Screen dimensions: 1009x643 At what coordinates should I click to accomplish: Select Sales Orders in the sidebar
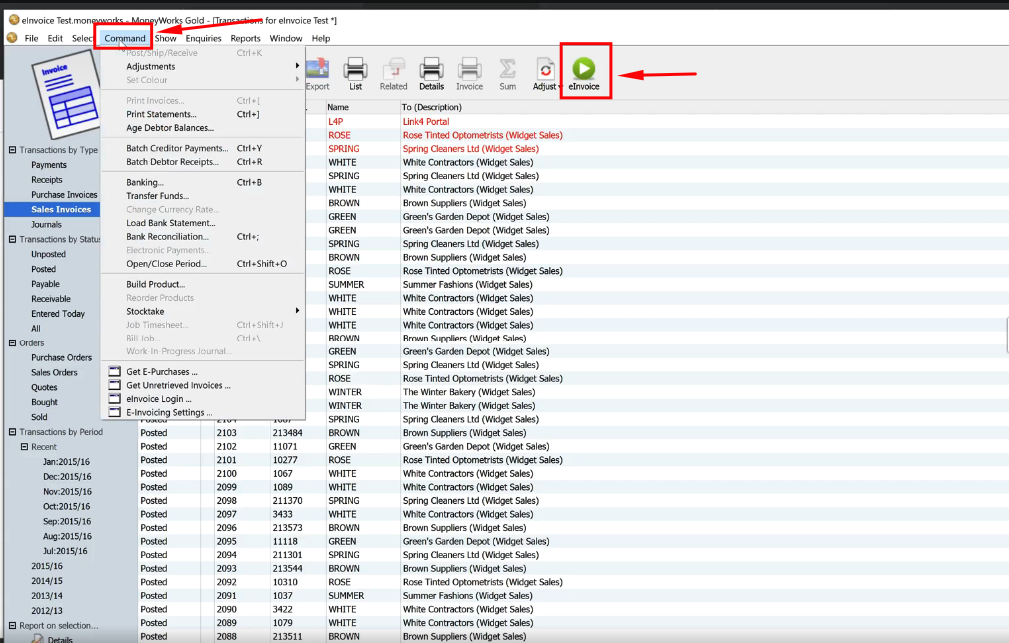[54, 372]
